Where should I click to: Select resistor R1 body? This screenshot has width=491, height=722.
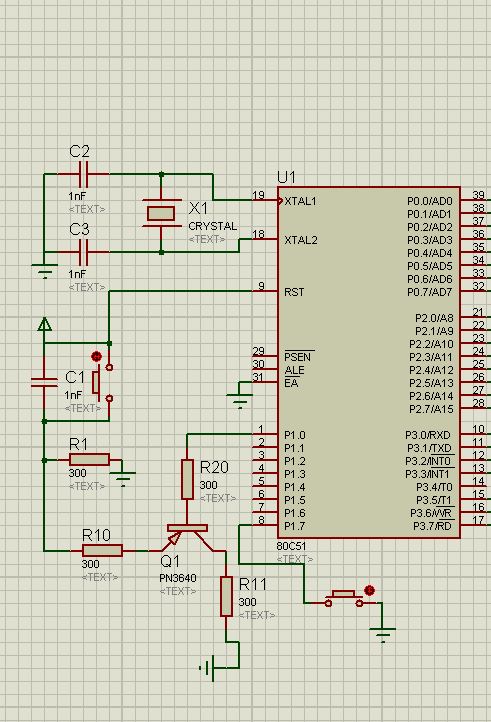[89, 460]
